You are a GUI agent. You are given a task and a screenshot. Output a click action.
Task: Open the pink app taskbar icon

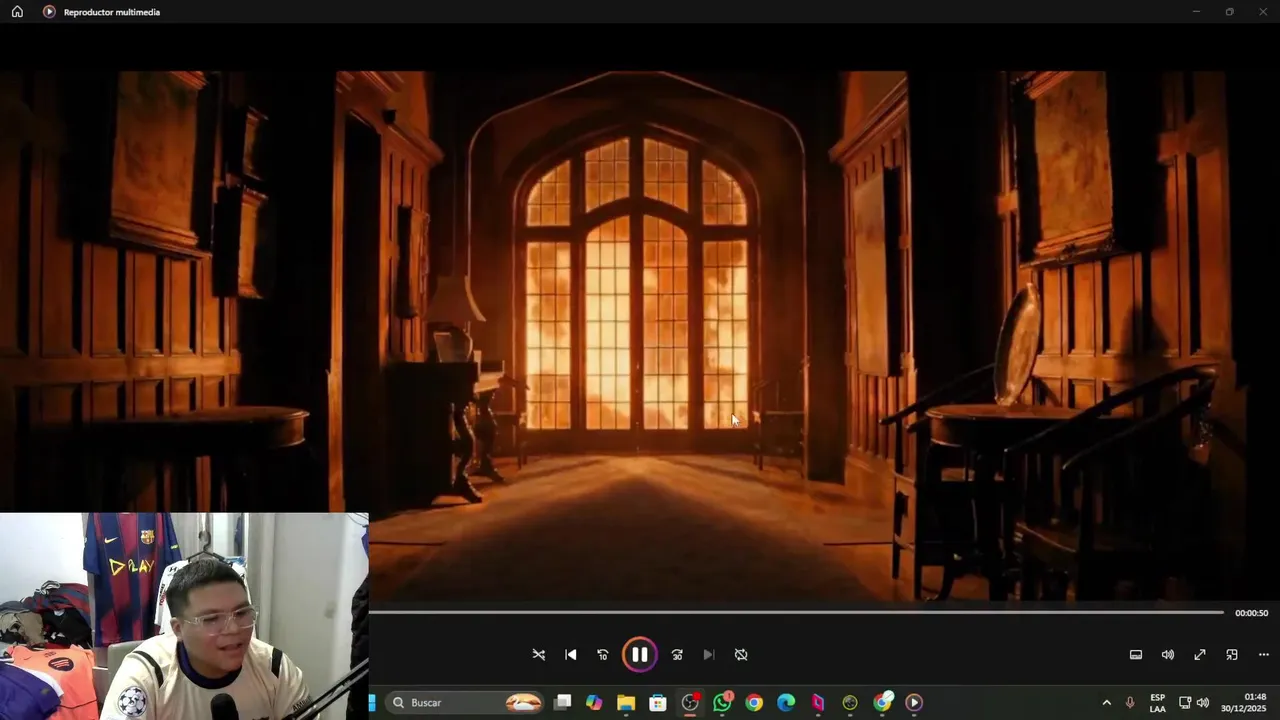tap(818, 703)
